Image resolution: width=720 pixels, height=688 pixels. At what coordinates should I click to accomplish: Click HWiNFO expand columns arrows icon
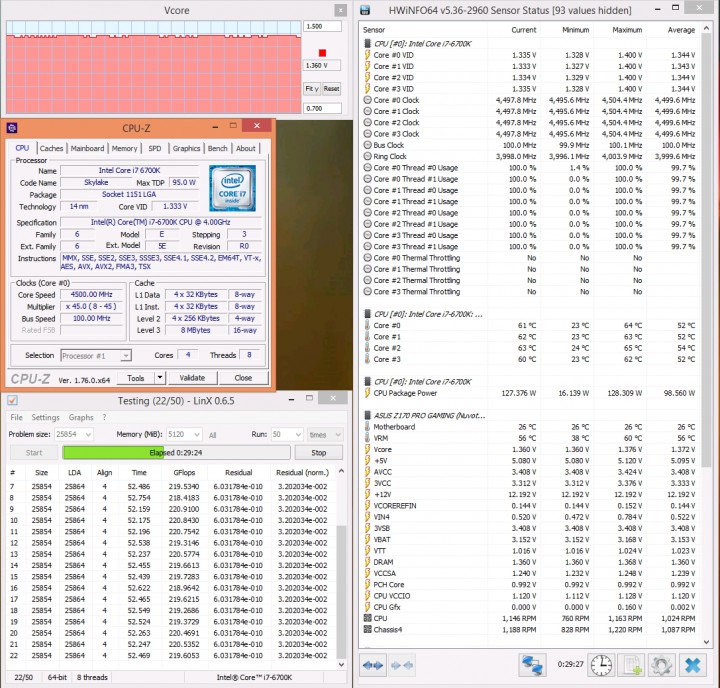pos(373,665)
